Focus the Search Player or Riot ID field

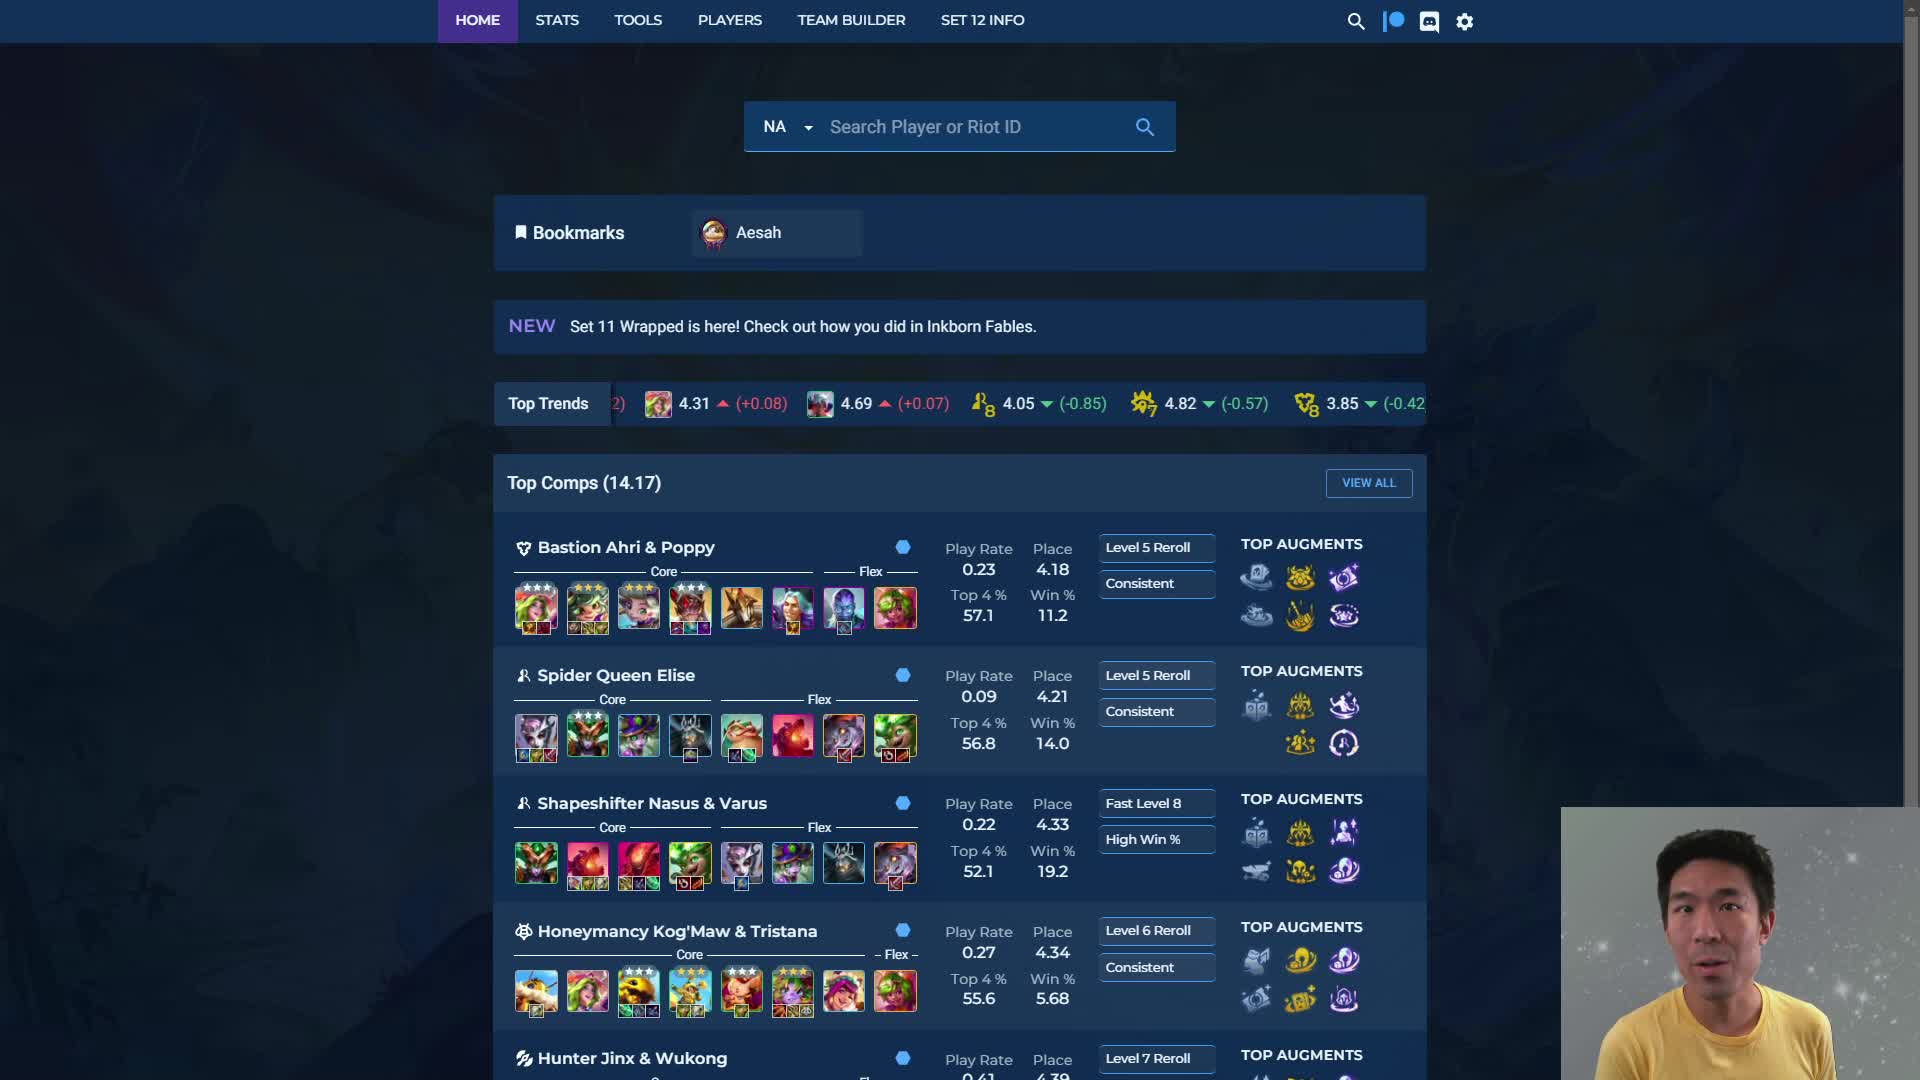[x=975, y=127]
